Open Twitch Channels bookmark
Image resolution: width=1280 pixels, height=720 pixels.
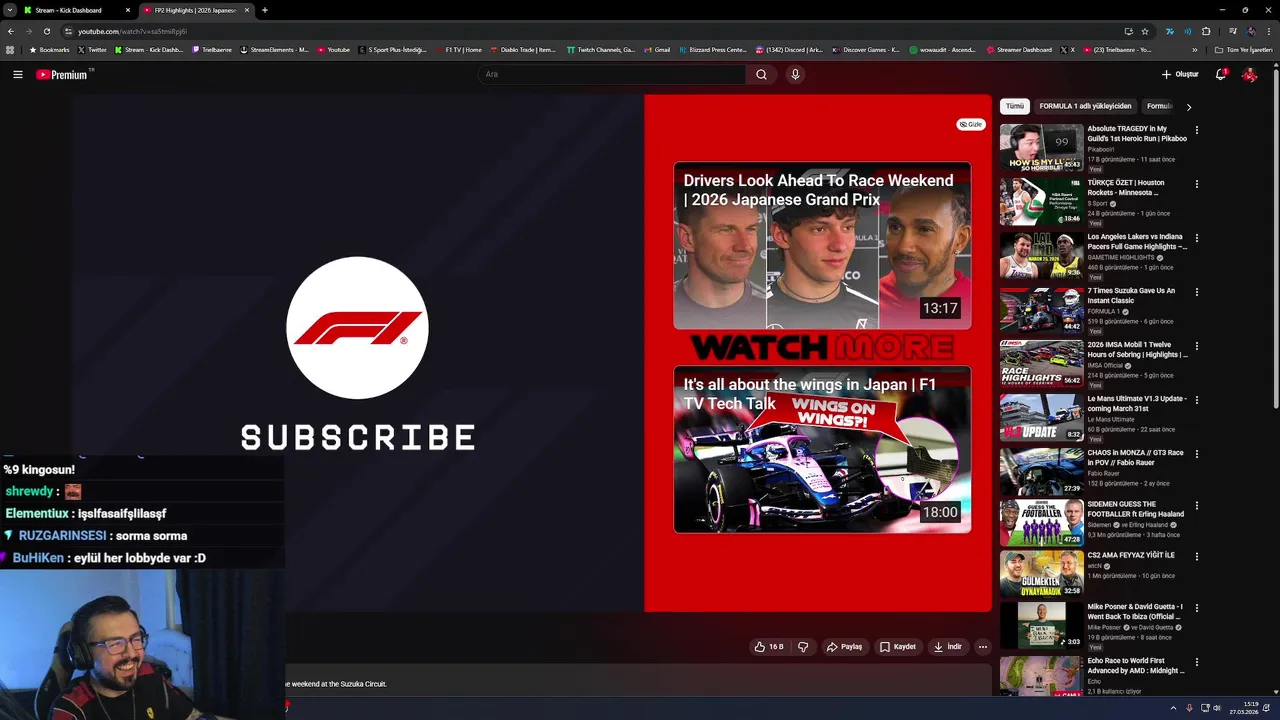[x=600, y=50]
